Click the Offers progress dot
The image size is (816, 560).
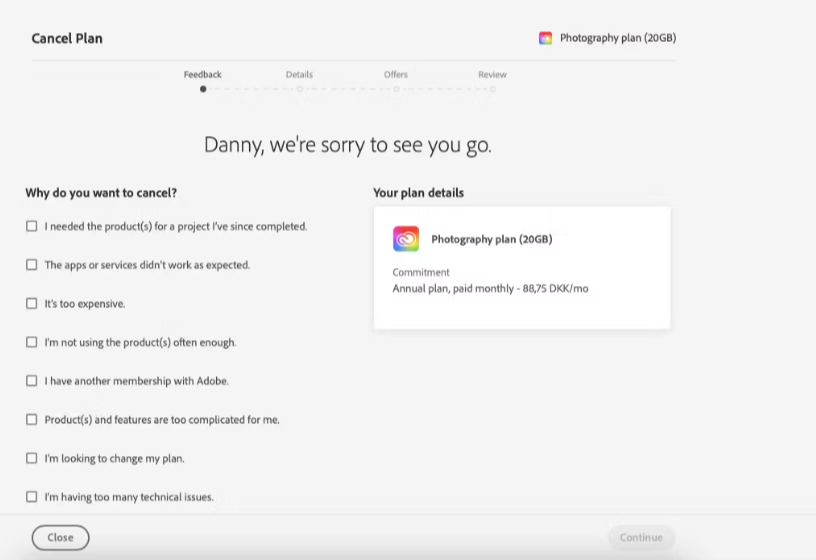[396, 89]
